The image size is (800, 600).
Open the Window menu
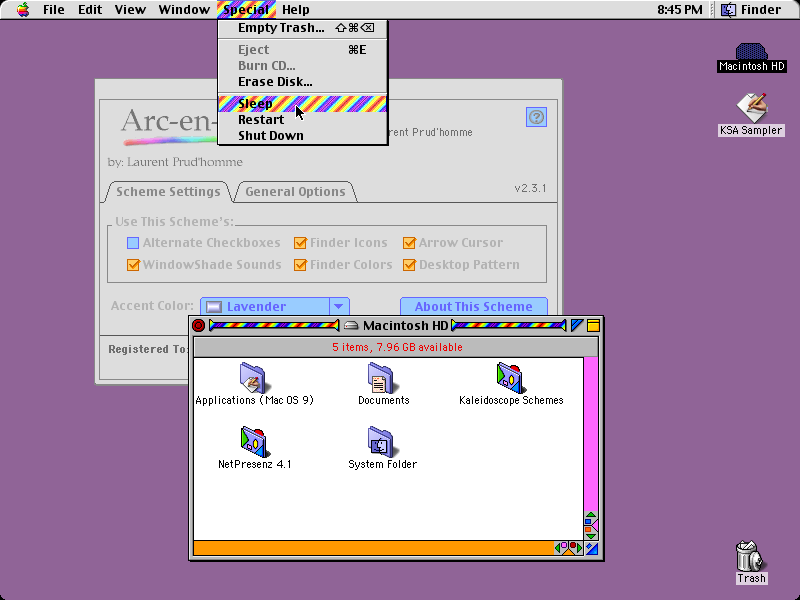184,10
